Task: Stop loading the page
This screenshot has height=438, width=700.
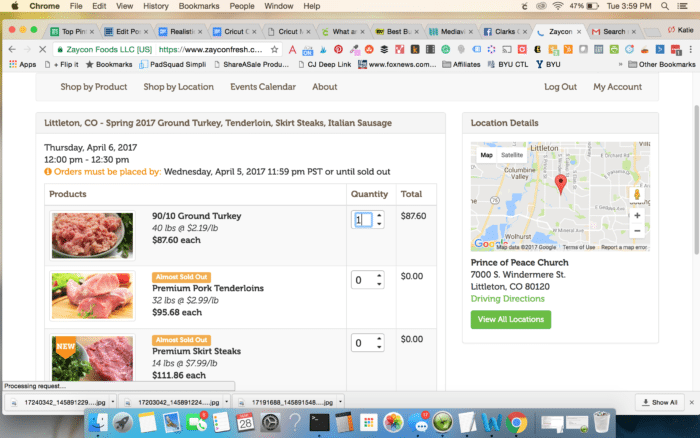Action: point(42,49)
